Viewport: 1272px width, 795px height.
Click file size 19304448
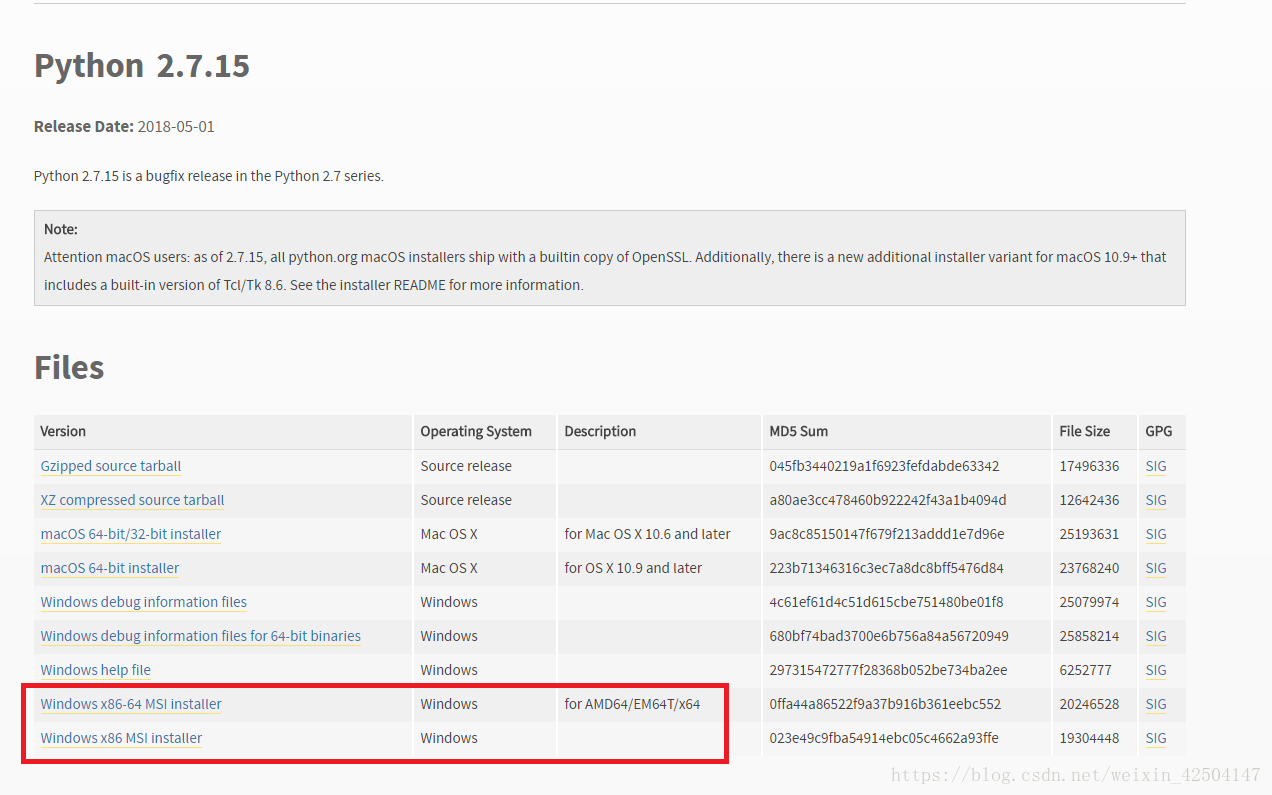click(x=1089, y=738)
